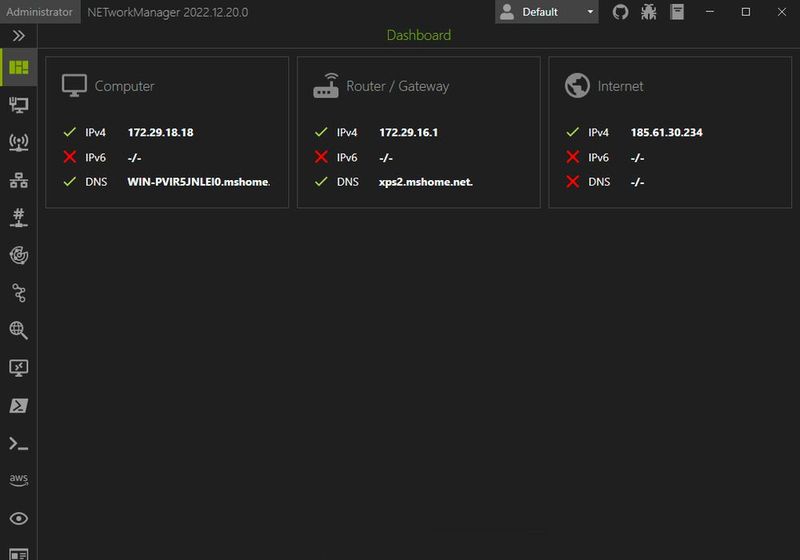This screenshot has height=560, width=800.
Task: Open the Traceroute nodes icon
Action: 19,293
